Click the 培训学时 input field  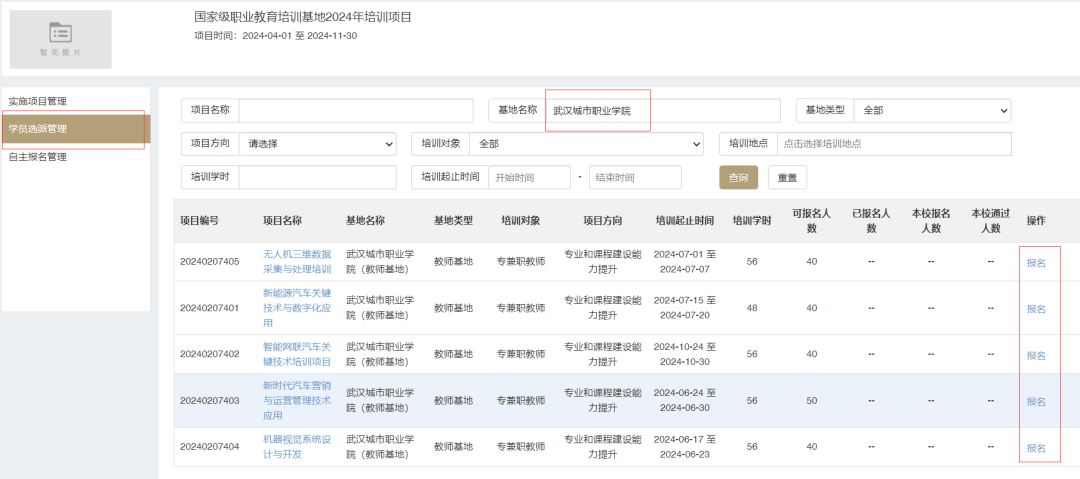click(x=319, y=177)
